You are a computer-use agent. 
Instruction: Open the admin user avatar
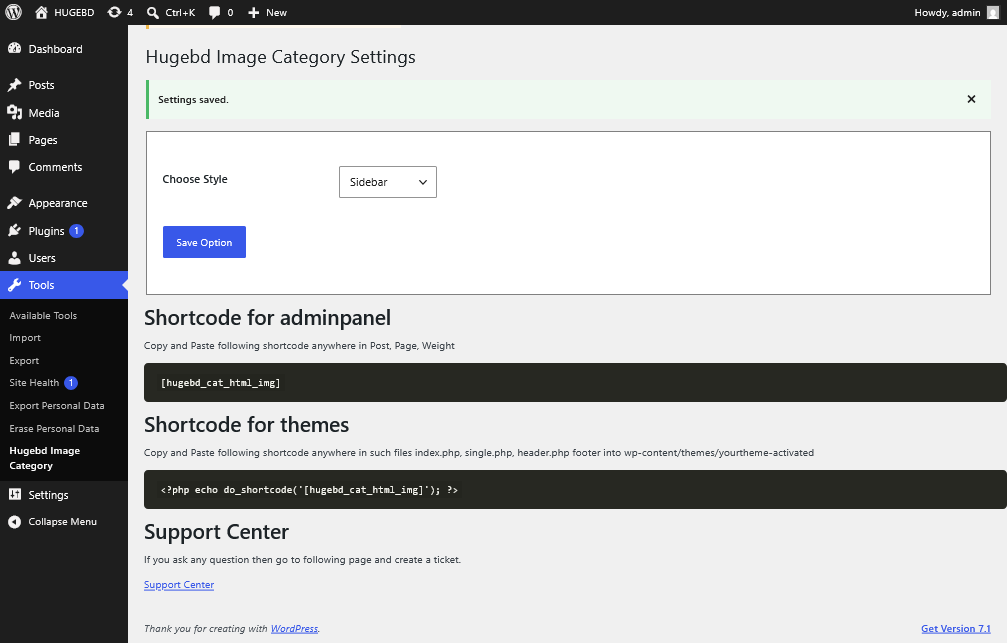[993, 12]
